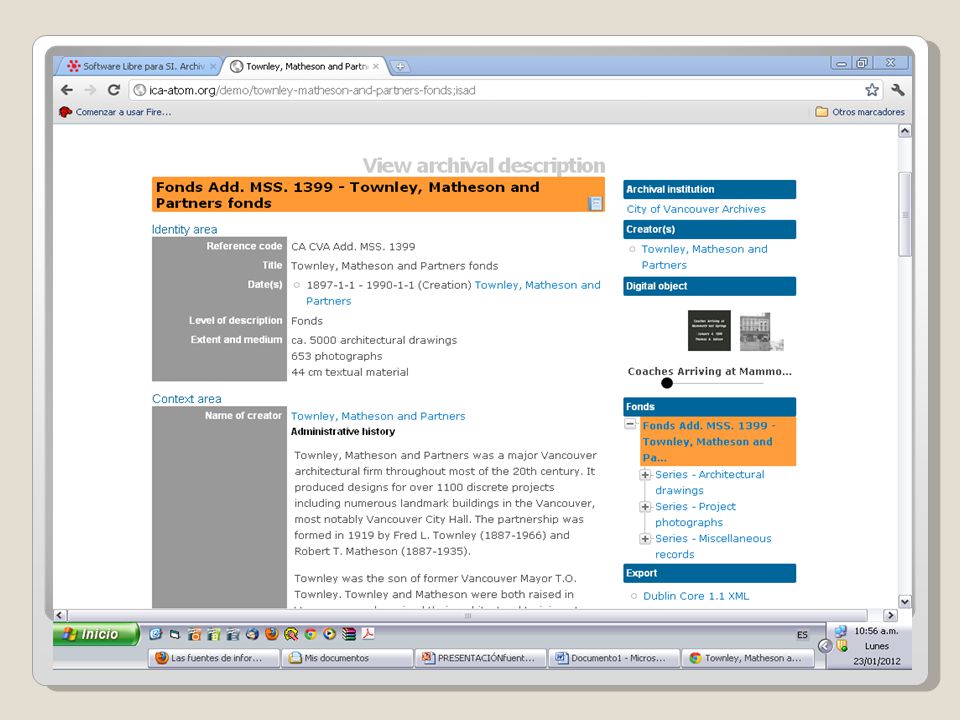Screen dimensions: 960x720
Task: Click the network connection tray icon
Action: 841,631
